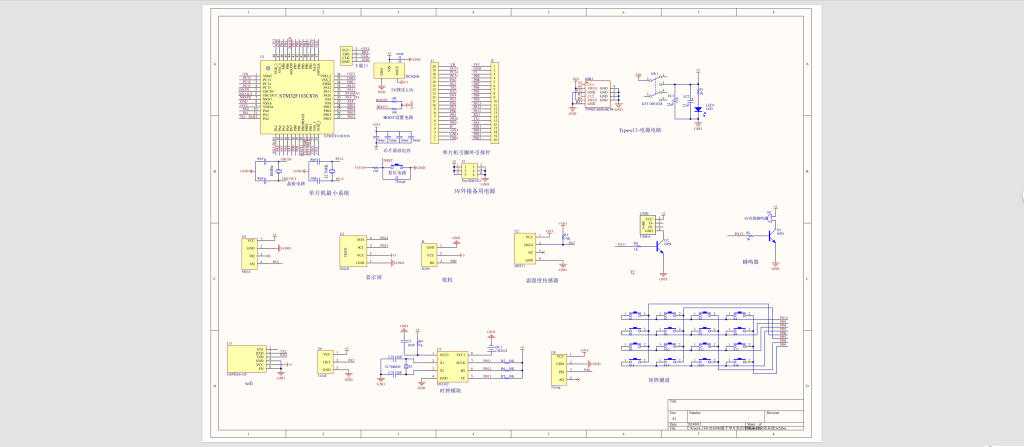
Task: Select the J1 pin header strip
Action: coord(433,103)
